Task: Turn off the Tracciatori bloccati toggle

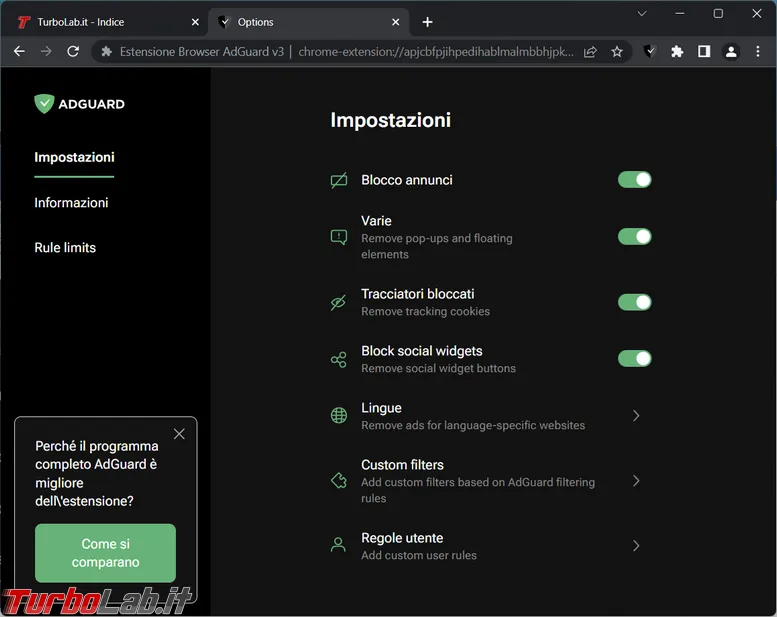Action: [634, 302]
